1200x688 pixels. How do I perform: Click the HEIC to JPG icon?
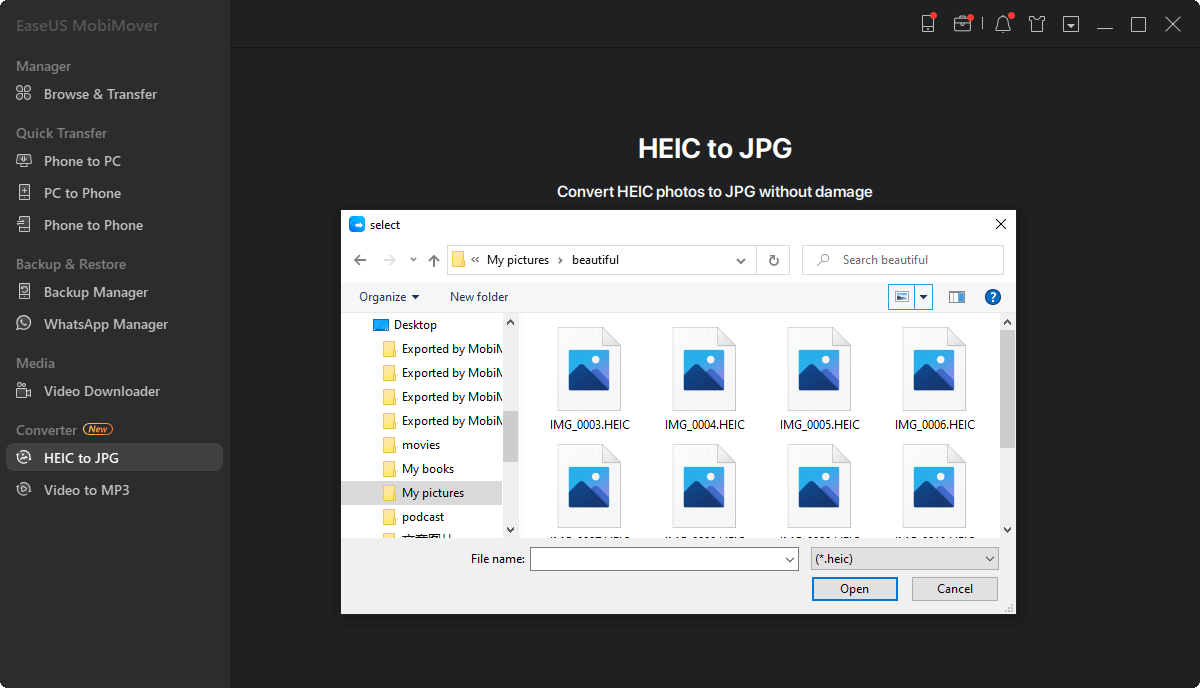coord(24,458)
